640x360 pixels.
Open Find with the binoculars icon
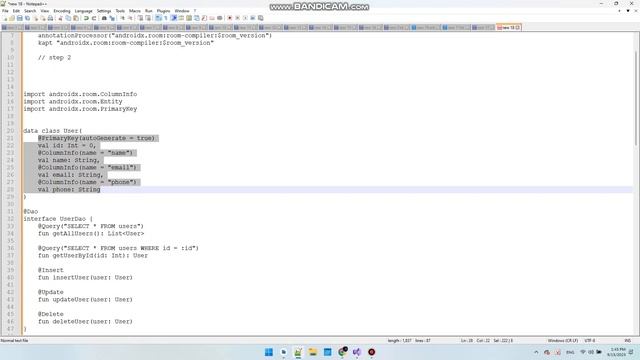pos(104,18)
